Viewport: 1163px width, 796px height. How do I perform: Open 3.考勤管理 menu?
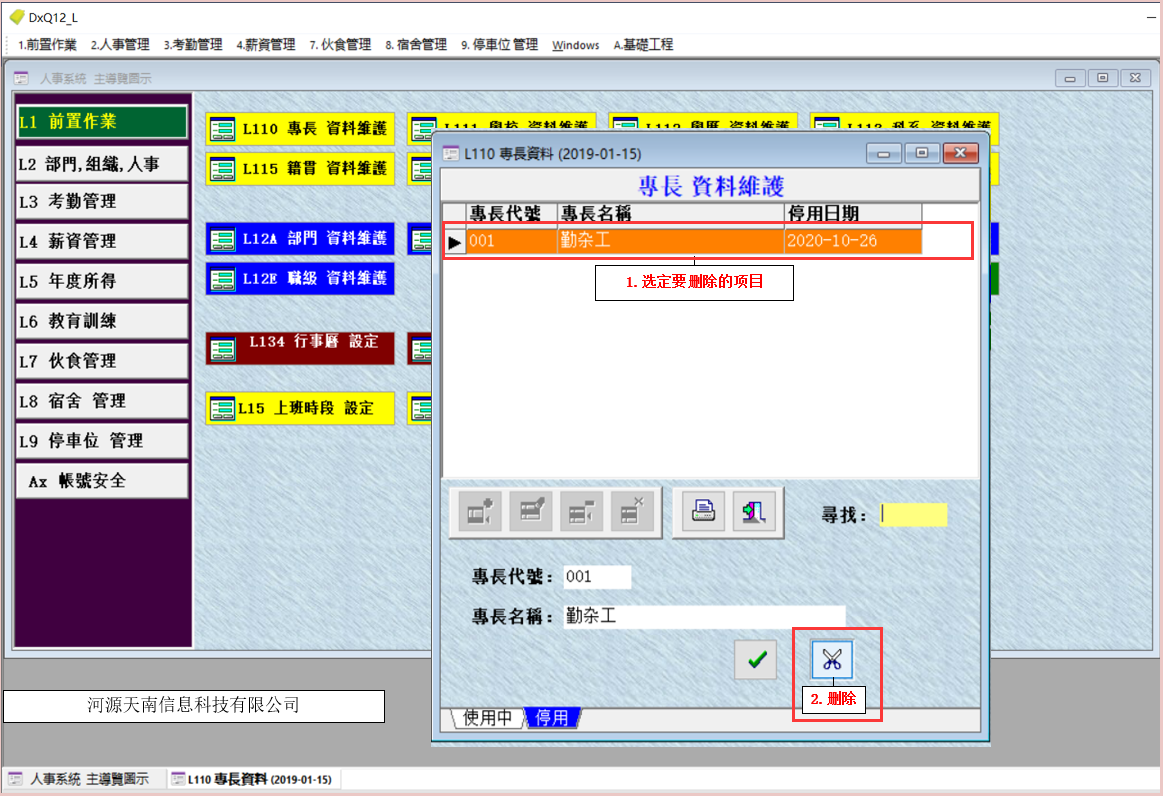tap(193, 45)
